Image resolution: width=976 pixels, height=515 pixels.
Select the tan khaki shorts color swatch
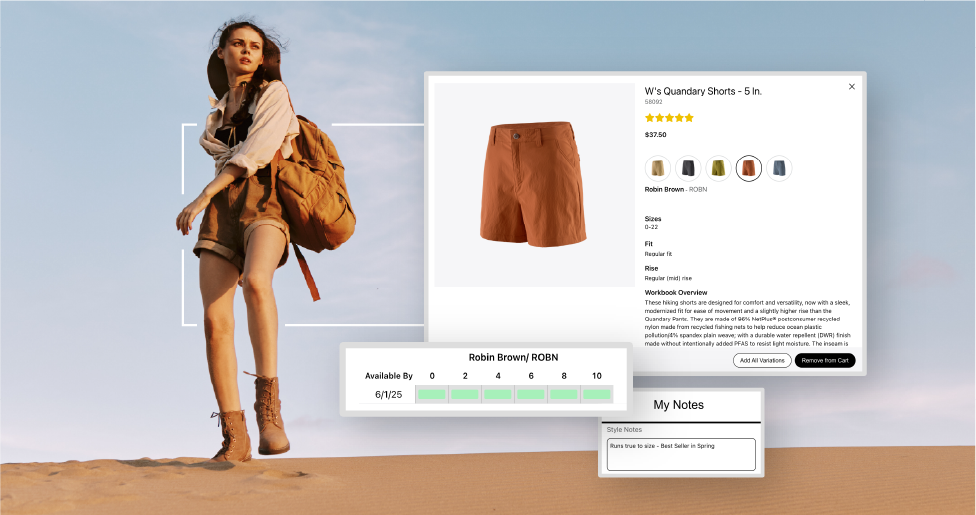657,168
